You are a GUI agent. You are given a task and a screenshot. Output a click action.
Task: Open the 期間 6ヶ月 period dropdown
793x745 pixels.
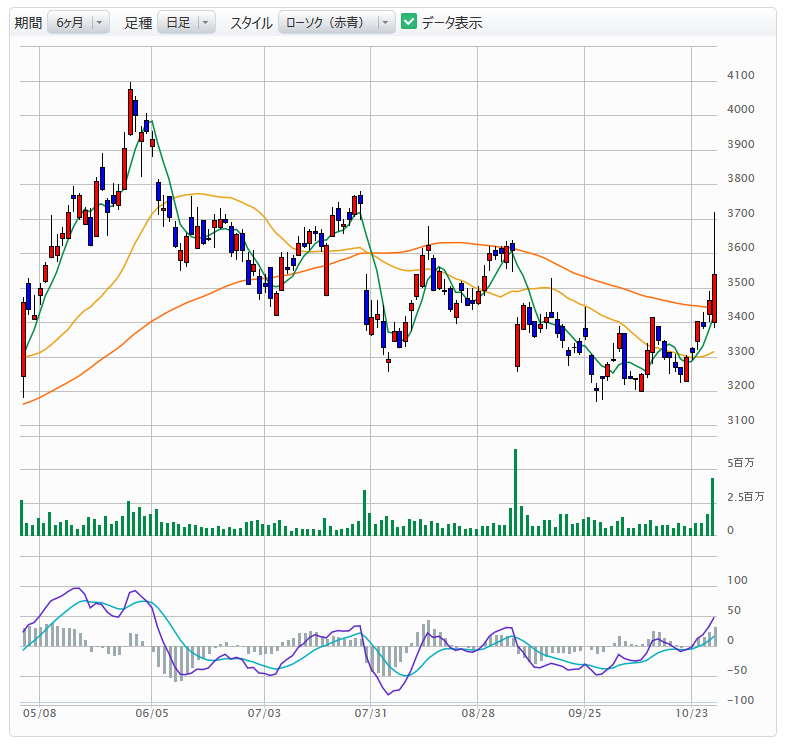tap(78, 22)
